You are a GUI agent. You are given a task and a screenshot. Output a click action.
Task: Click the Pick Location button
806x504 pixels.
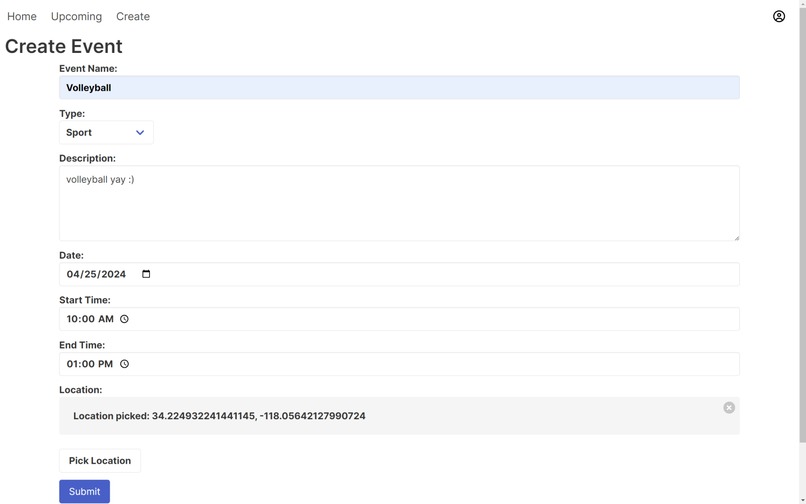100,460
